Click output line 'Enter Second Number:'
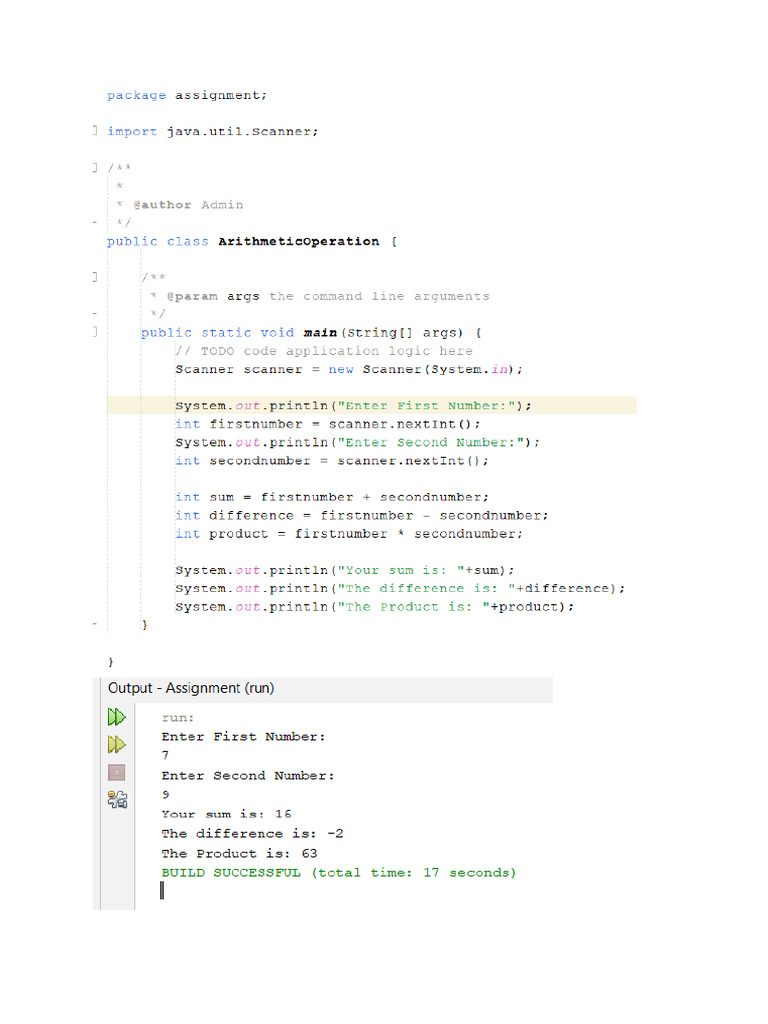 (x=248, y=776)
